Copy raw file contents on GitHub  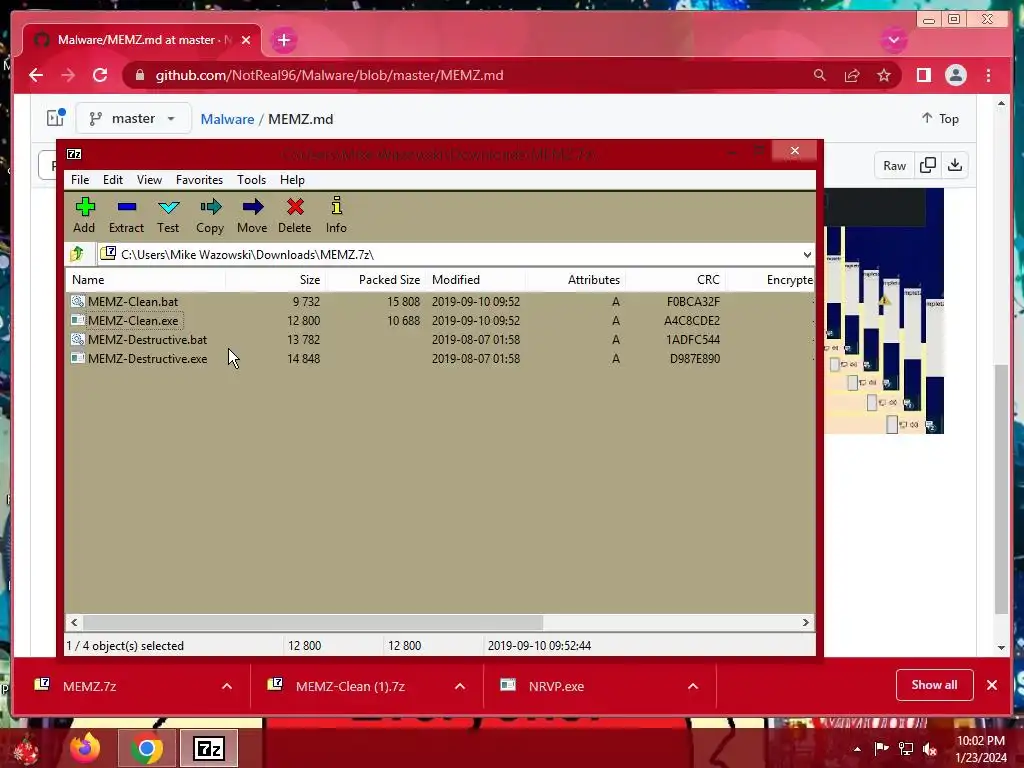click(927, 165)
